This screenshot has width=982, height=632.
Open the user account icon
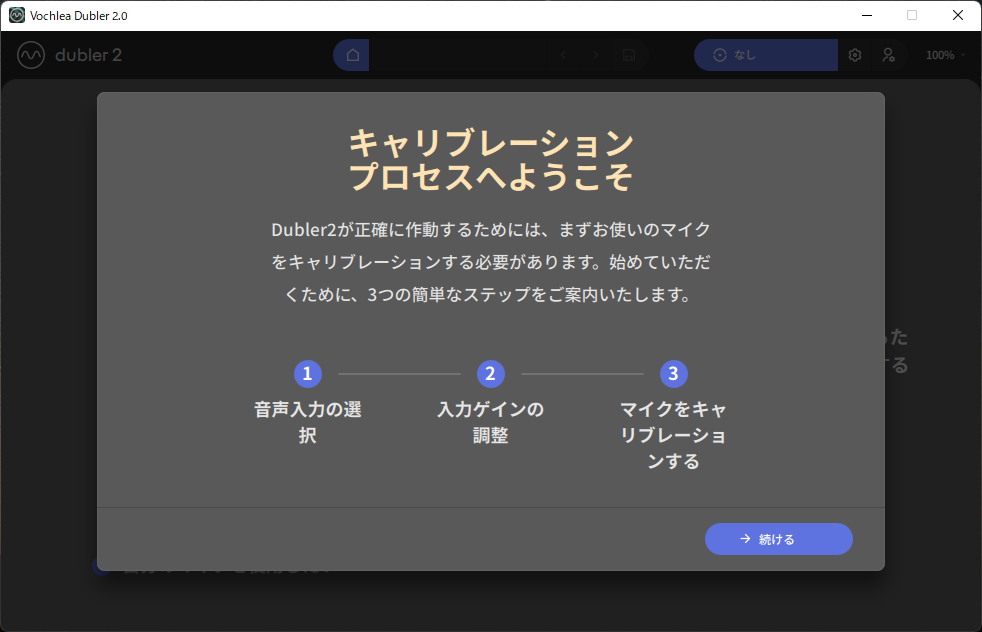[x=889, y=55]
